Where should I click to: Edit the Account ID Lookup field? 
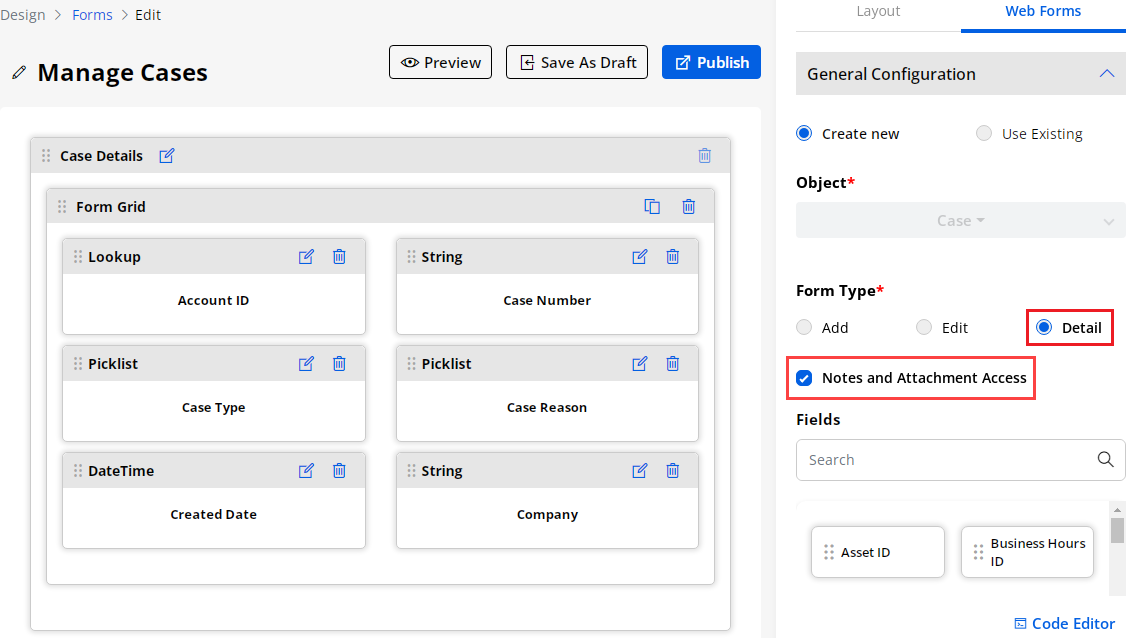point(306,257)
